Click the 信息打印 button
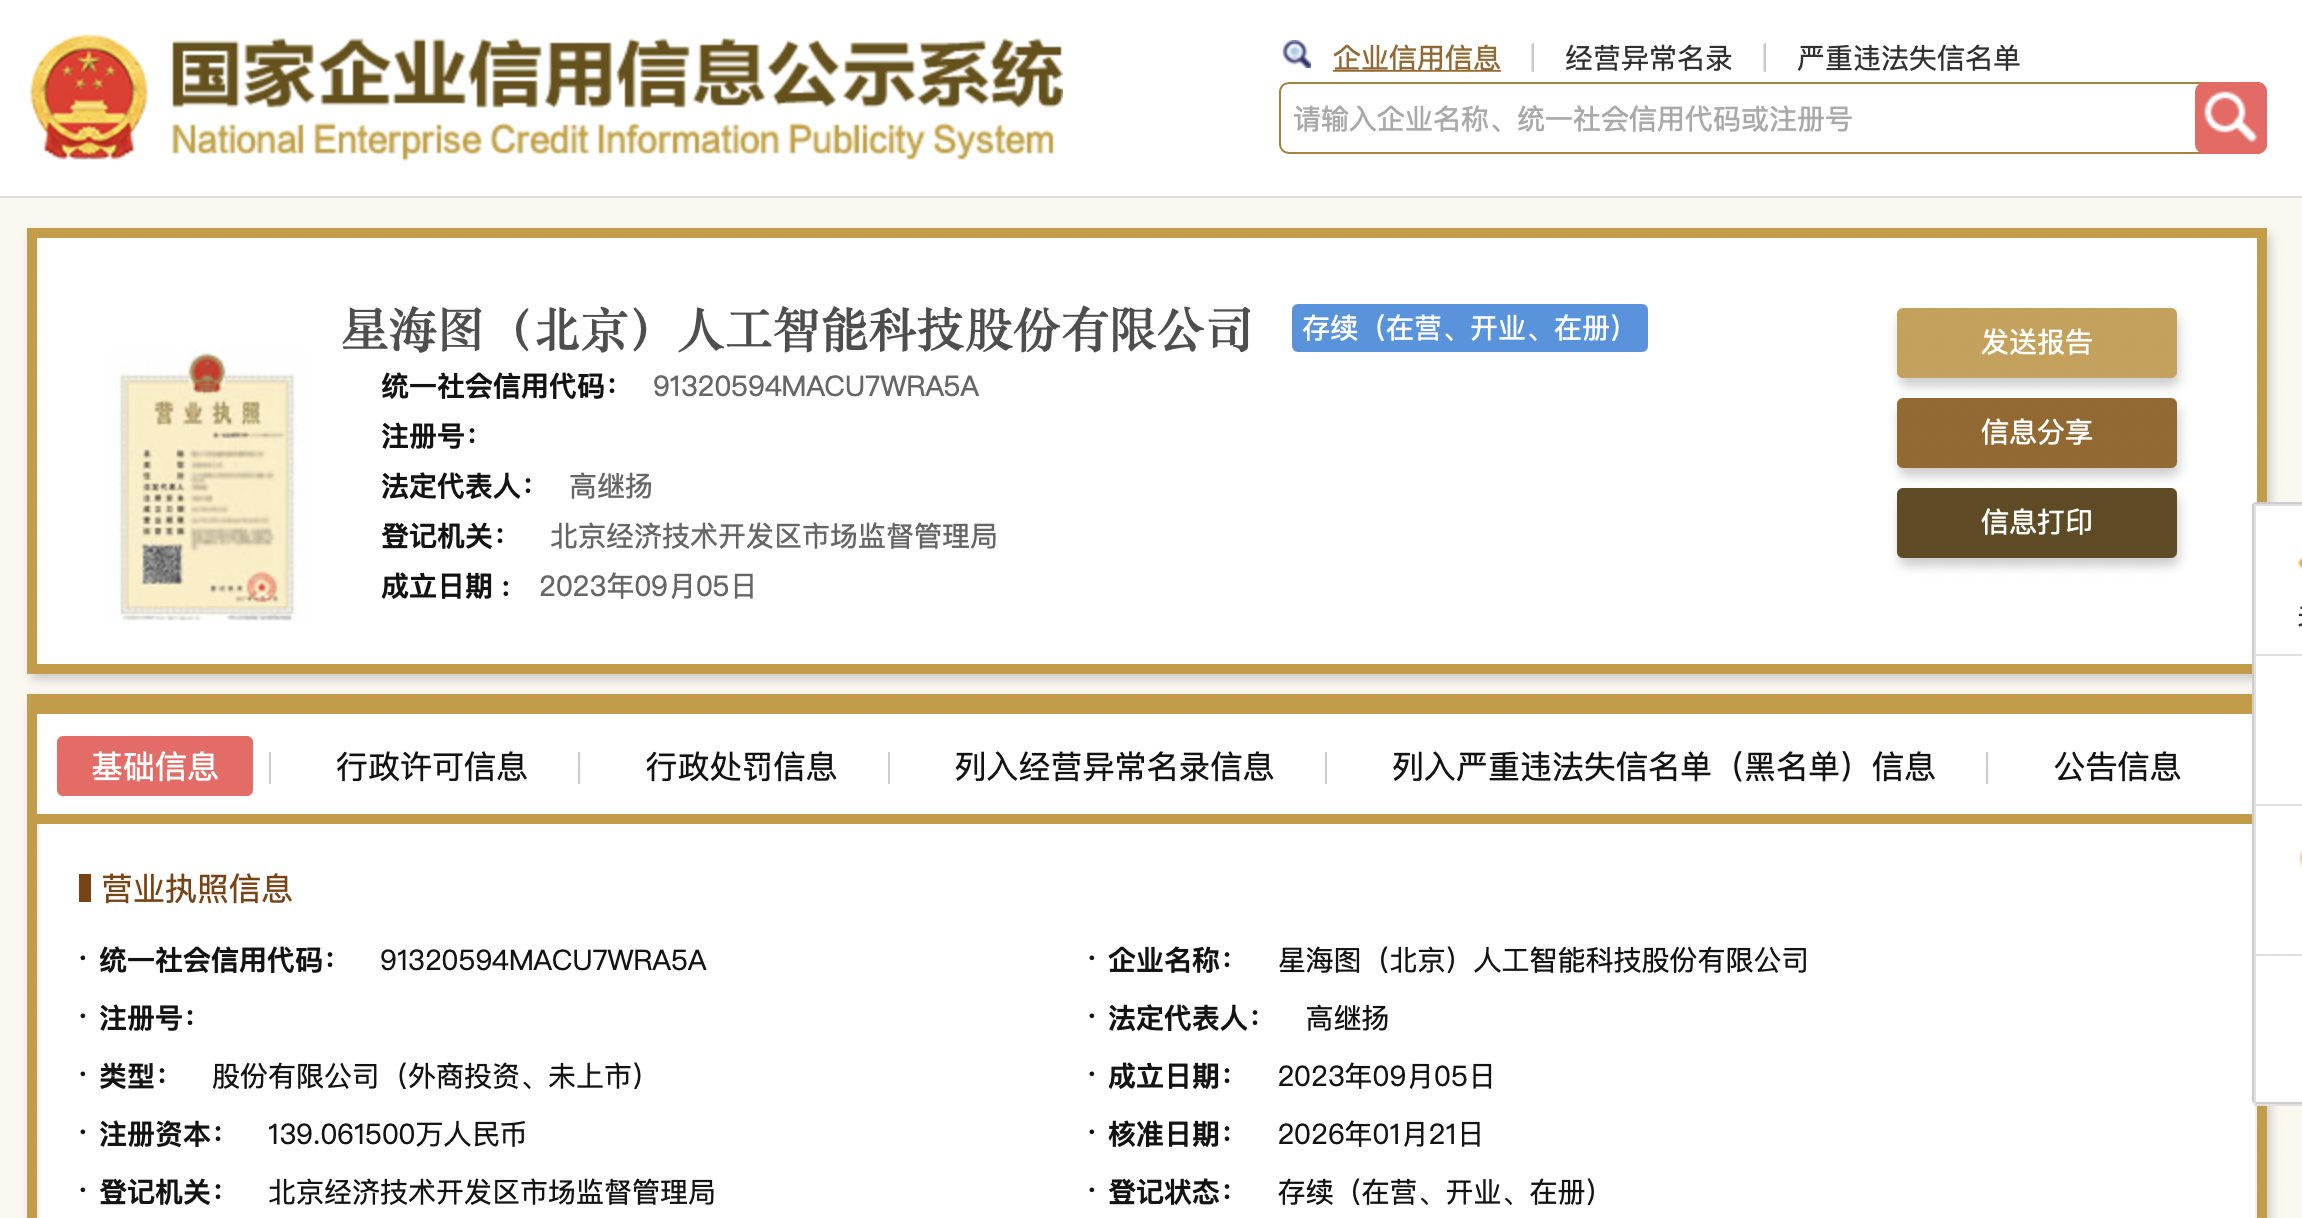 pos(2036,522)
